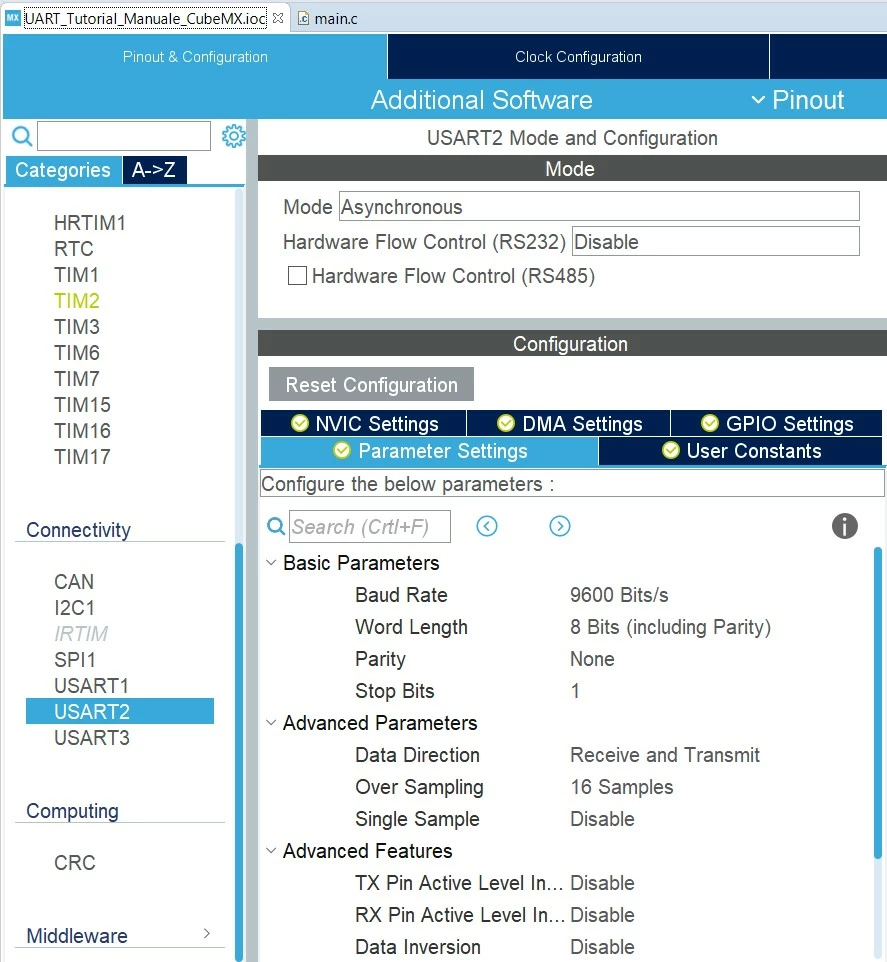
Task: Select RTC in the peripheral list
Action: [74, 248]
